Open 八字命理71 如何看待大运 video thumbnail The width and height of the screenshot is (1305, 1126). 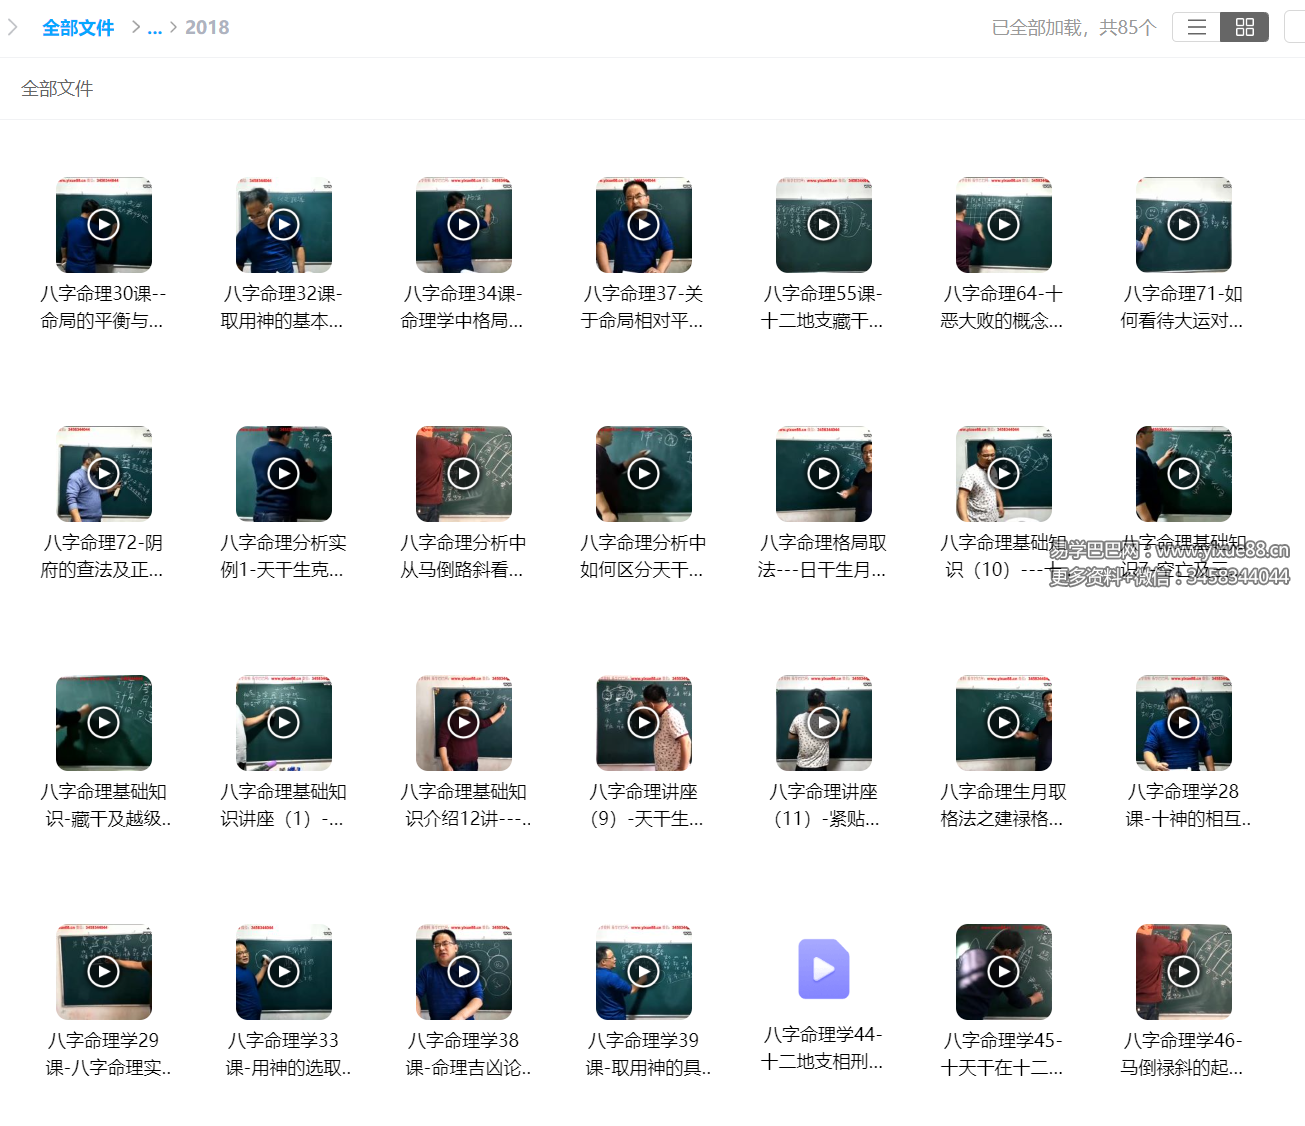pos(1184,225)
